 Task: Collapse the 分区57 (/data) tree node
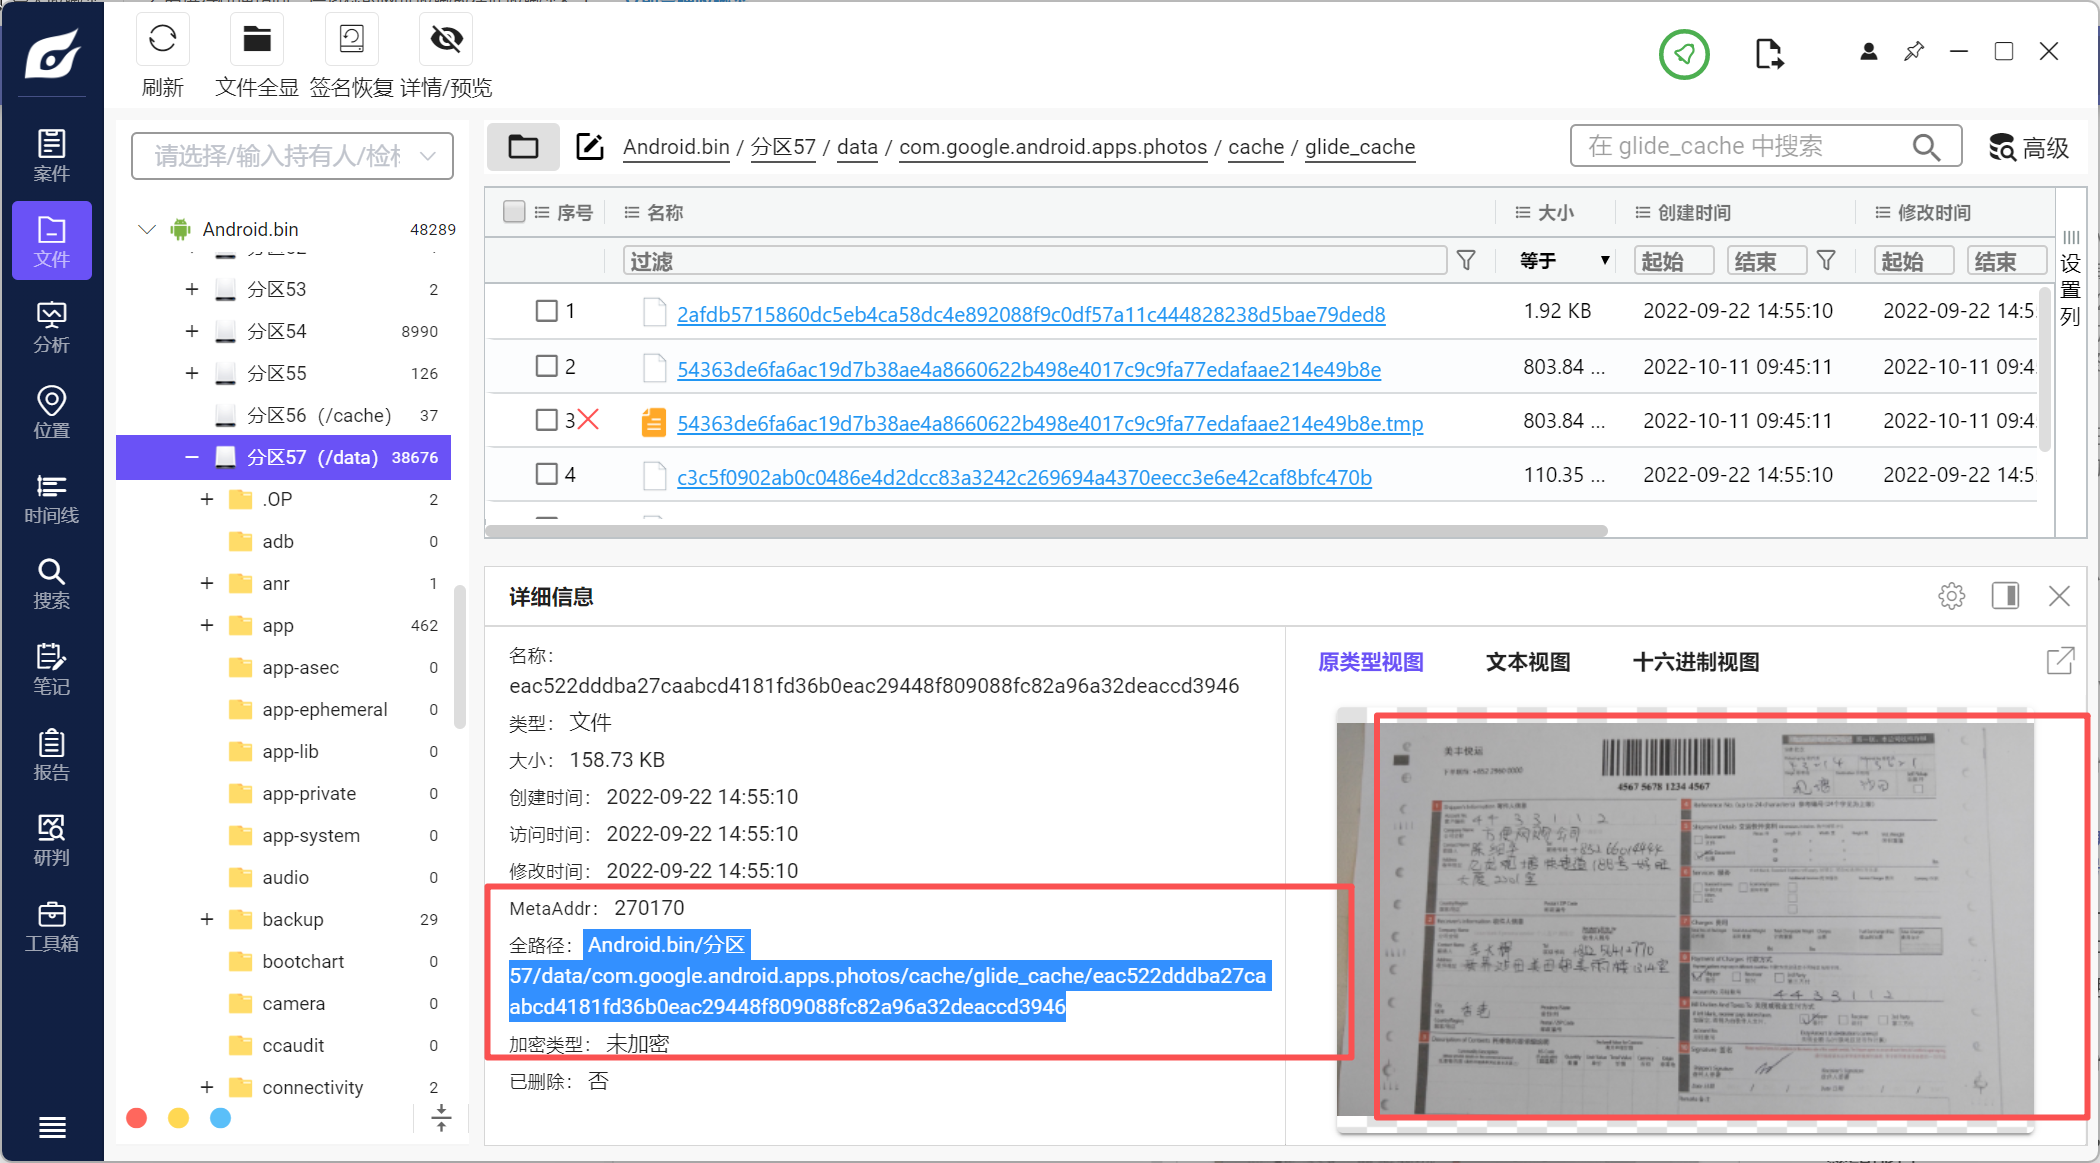pyautogui.click(x=191, y=457)
